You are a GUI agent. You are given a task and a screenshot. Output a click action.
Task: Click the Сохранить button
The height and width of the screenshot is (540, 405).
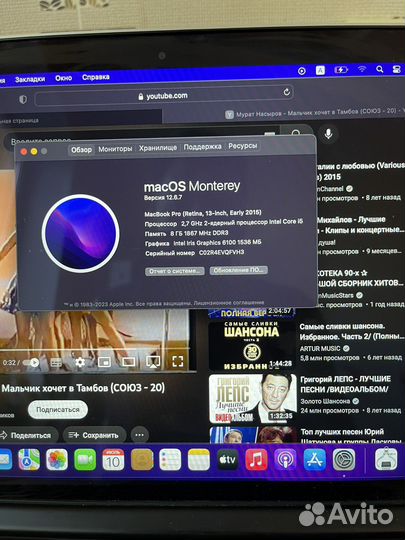[94, 435]
